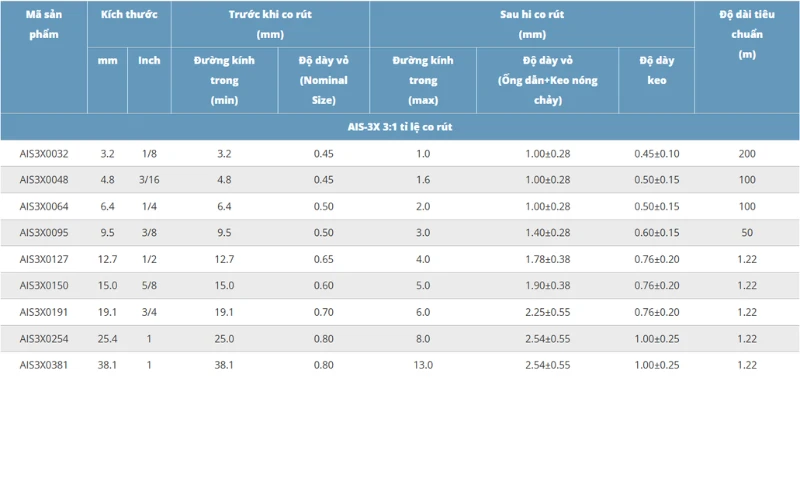800x500 pixels.
Task: Click the 'Độ dày vỏ (Nominal Size)' sub-header
Action: tap(323, 80)
